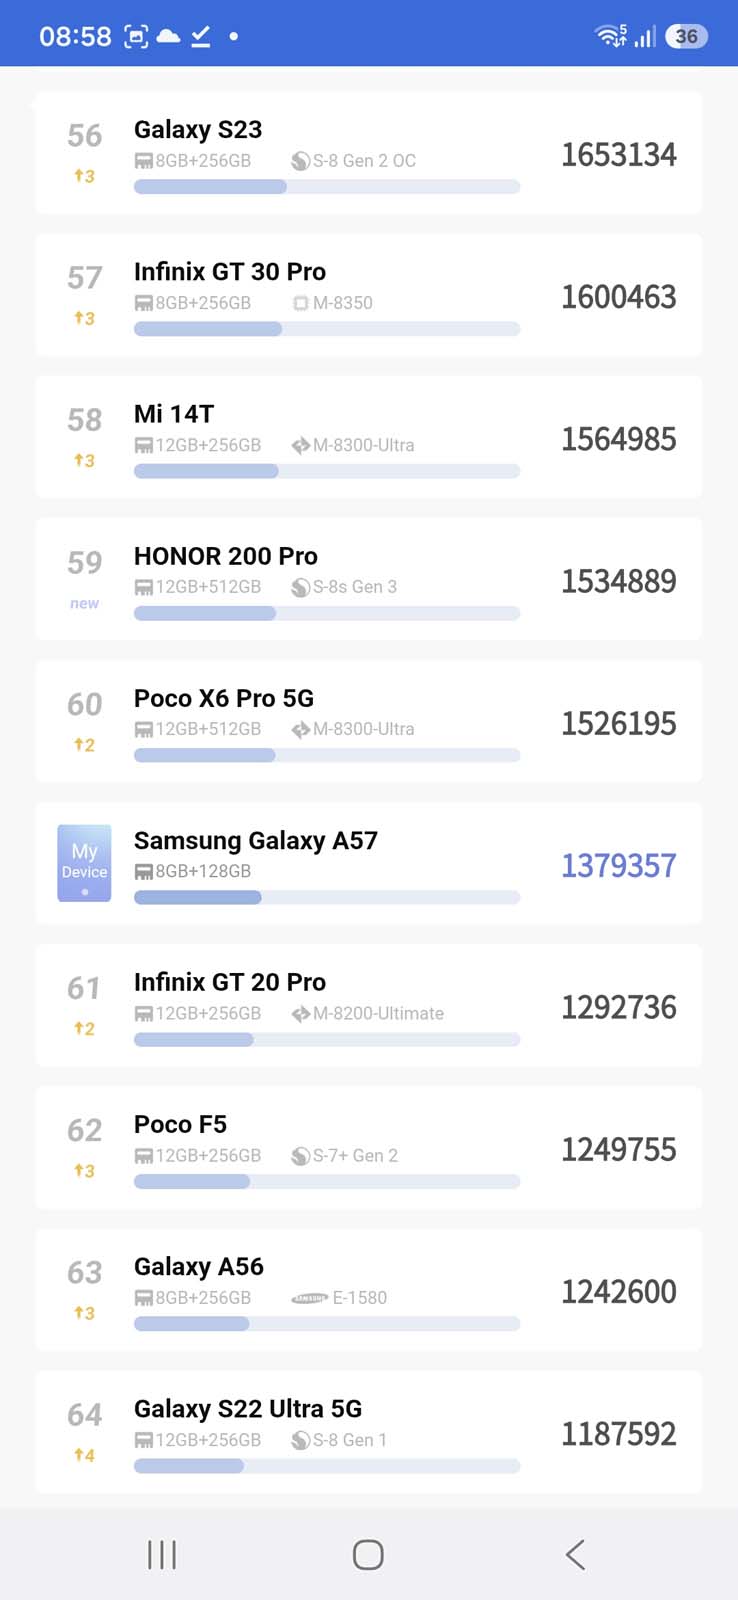Click the MediaTek icon beside M-8300-Ultra on Mi 14T
This screenshot has width=738, height=1600.
[300, 446]
